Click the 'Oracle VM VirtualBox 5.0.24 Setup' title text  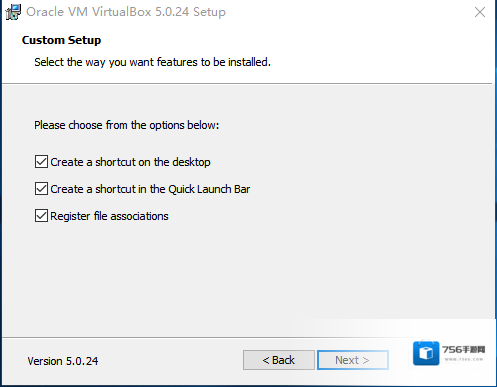(126, 12)
